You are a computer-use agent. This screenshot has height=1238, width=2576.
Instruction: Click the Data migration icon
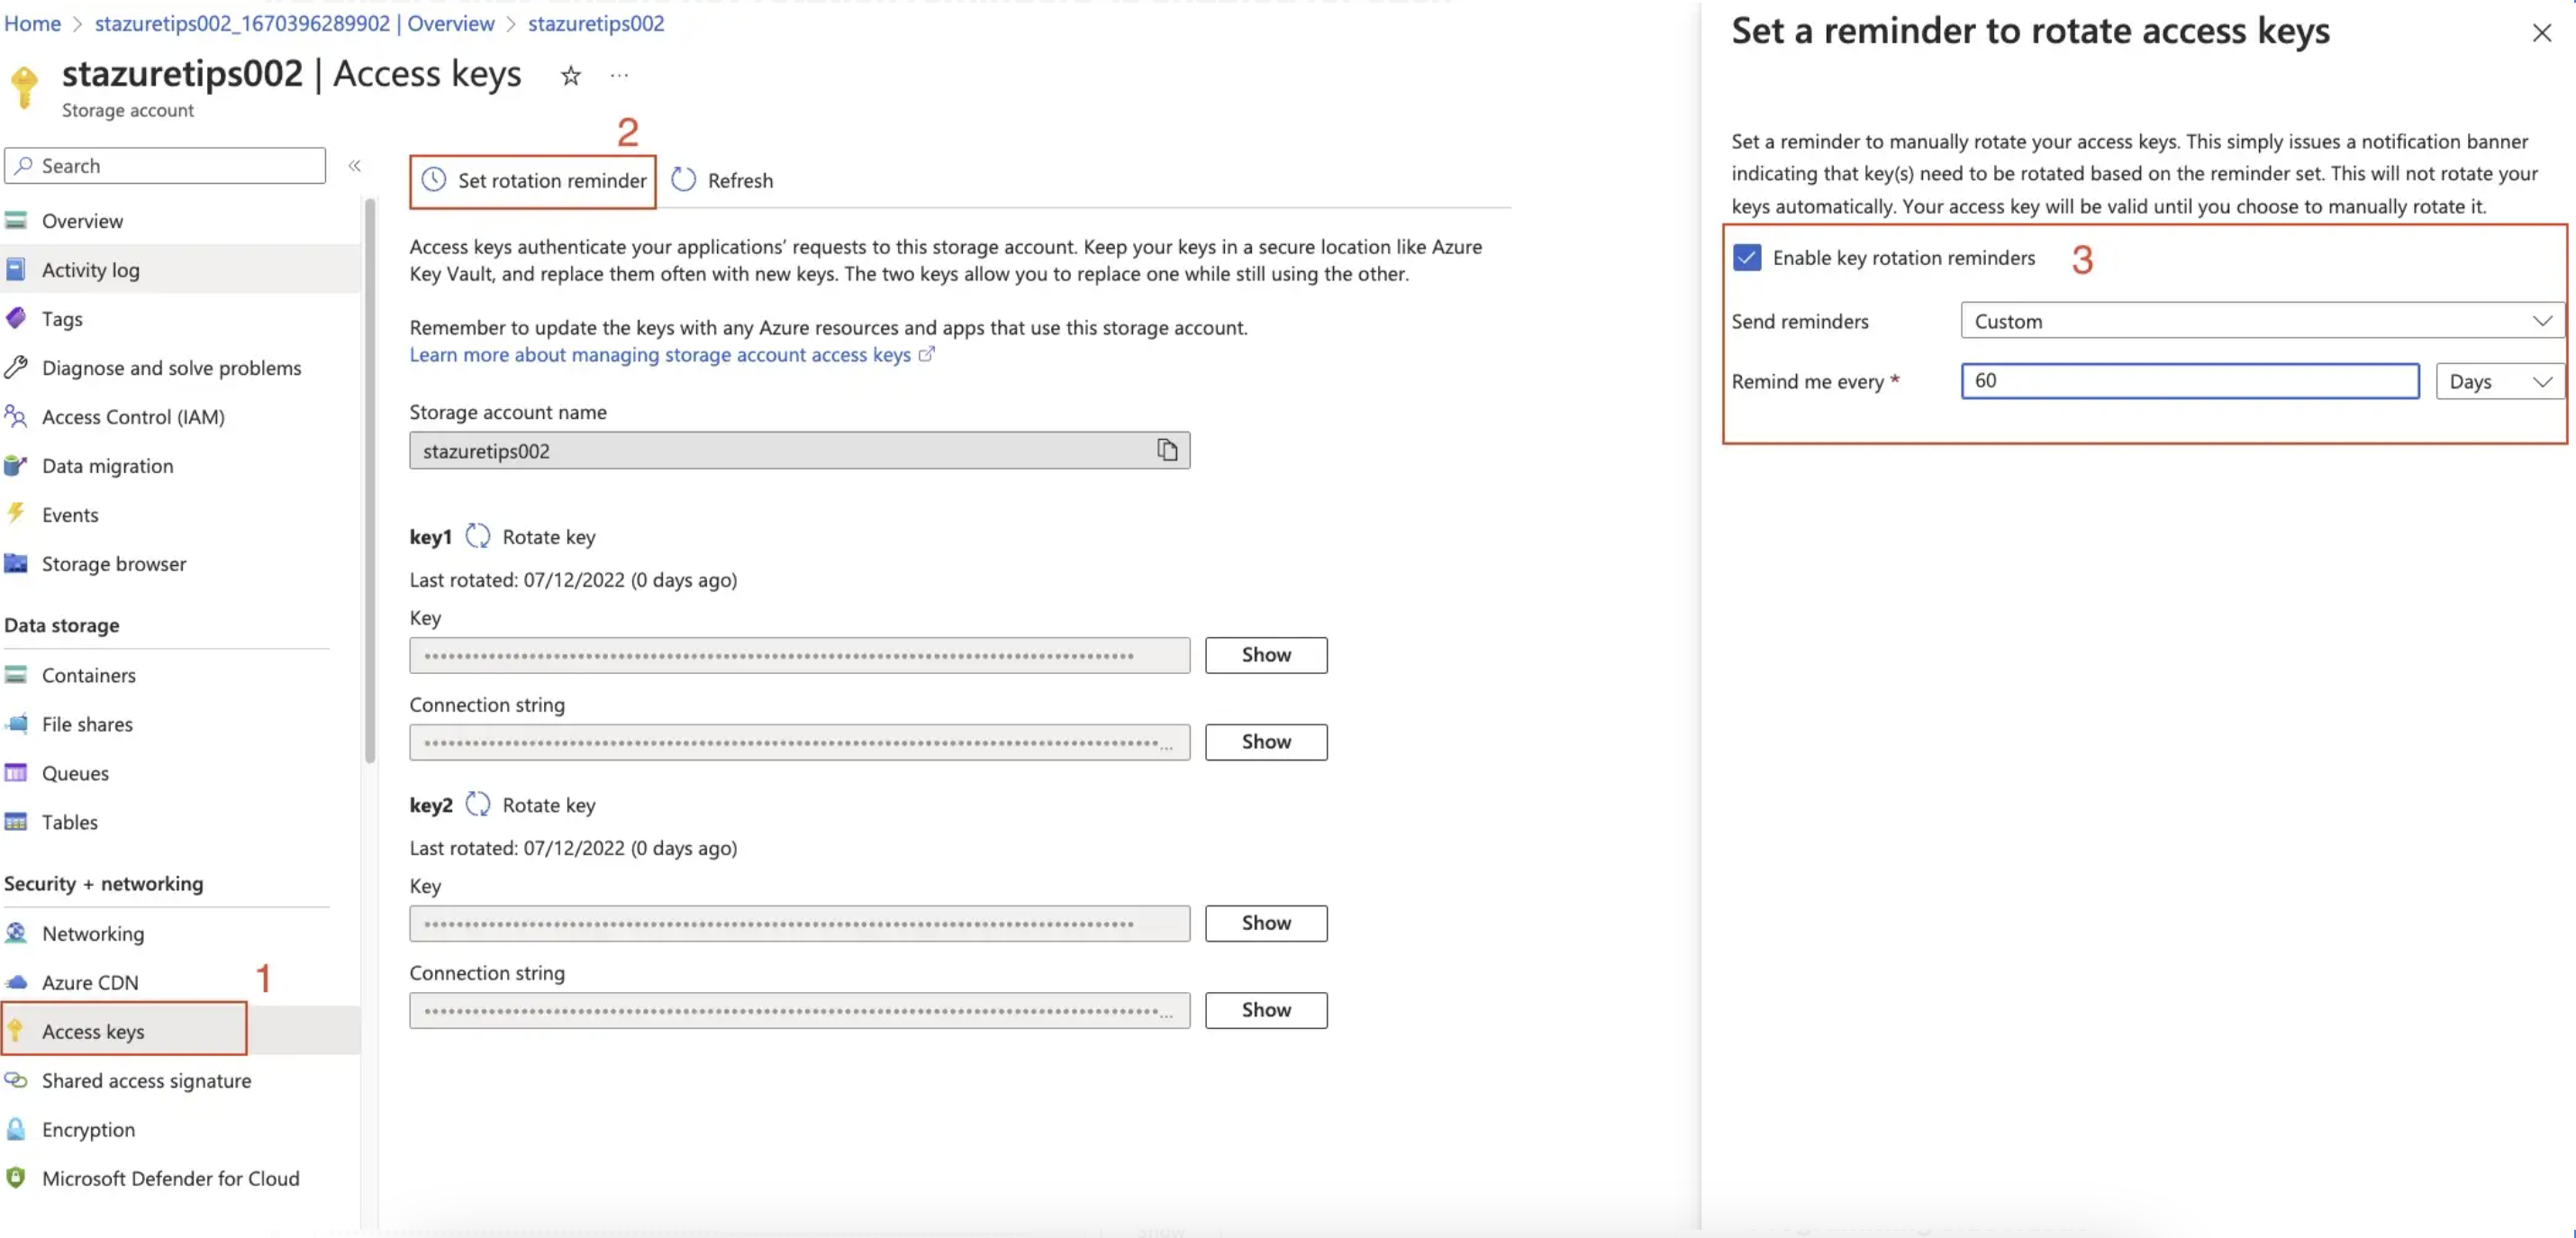(x=16, y=466)
